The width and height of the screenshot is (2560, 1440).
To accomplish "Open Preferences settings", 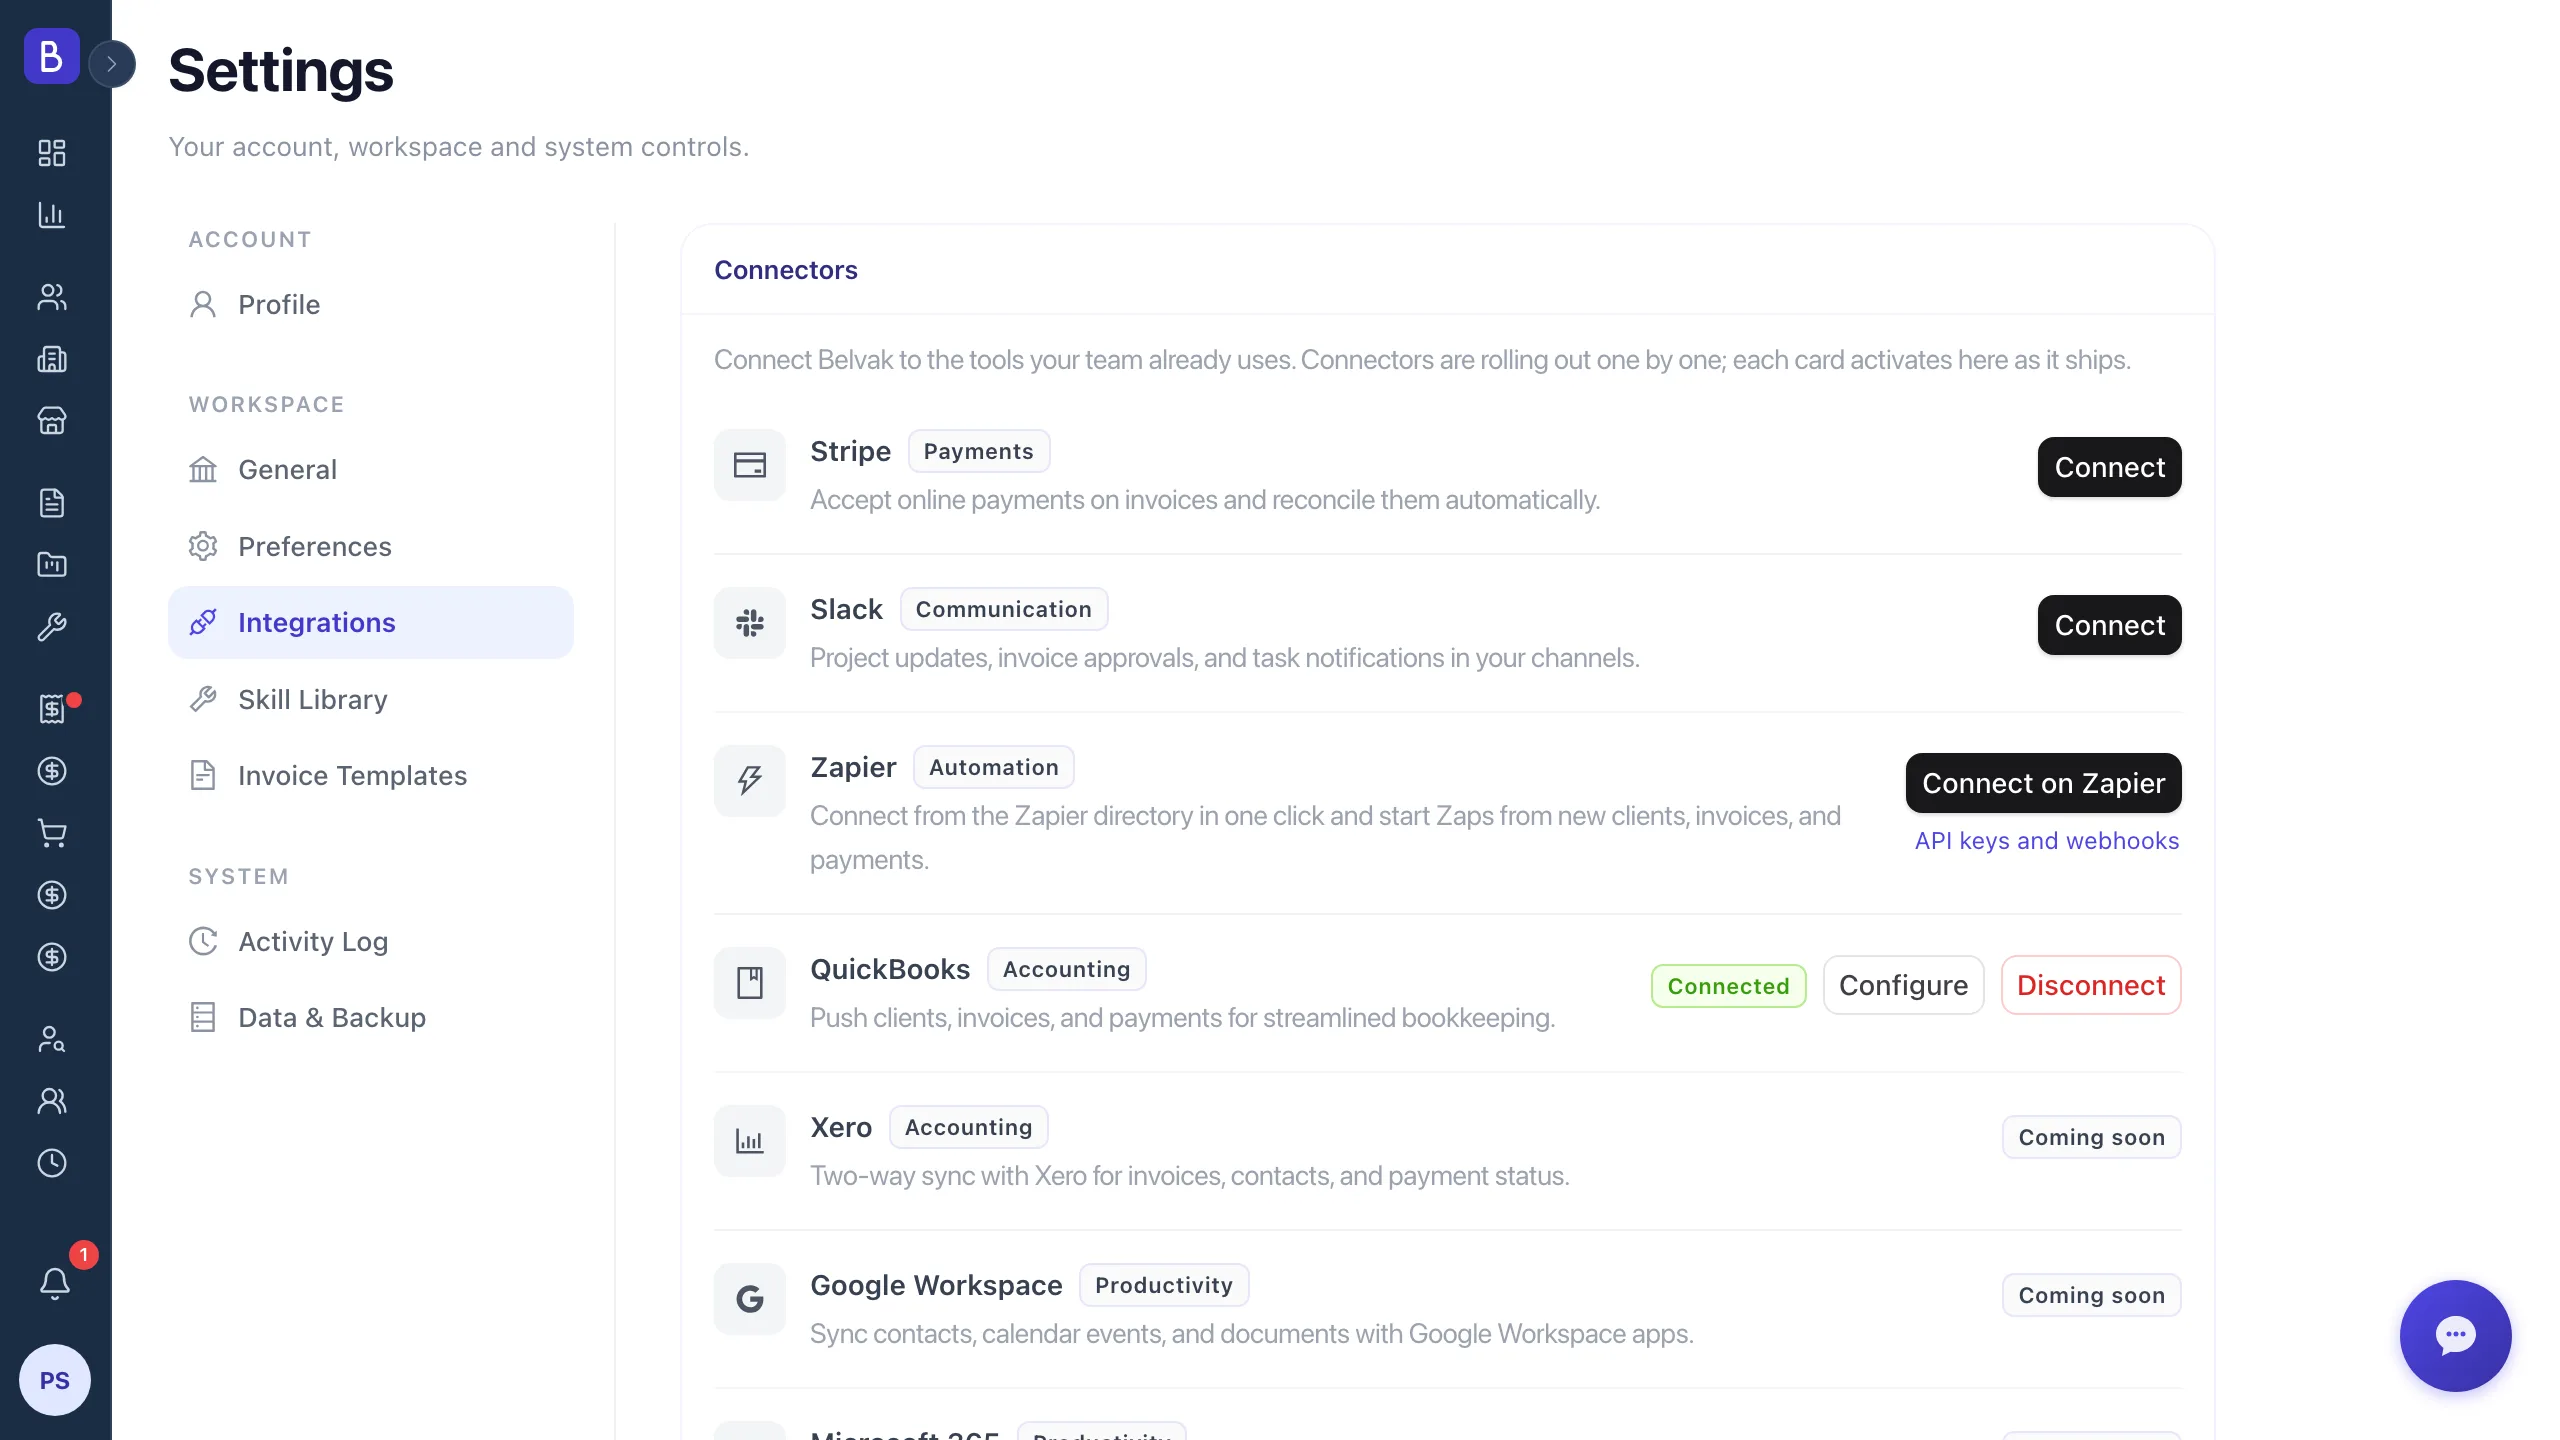I will coord(371,547).
